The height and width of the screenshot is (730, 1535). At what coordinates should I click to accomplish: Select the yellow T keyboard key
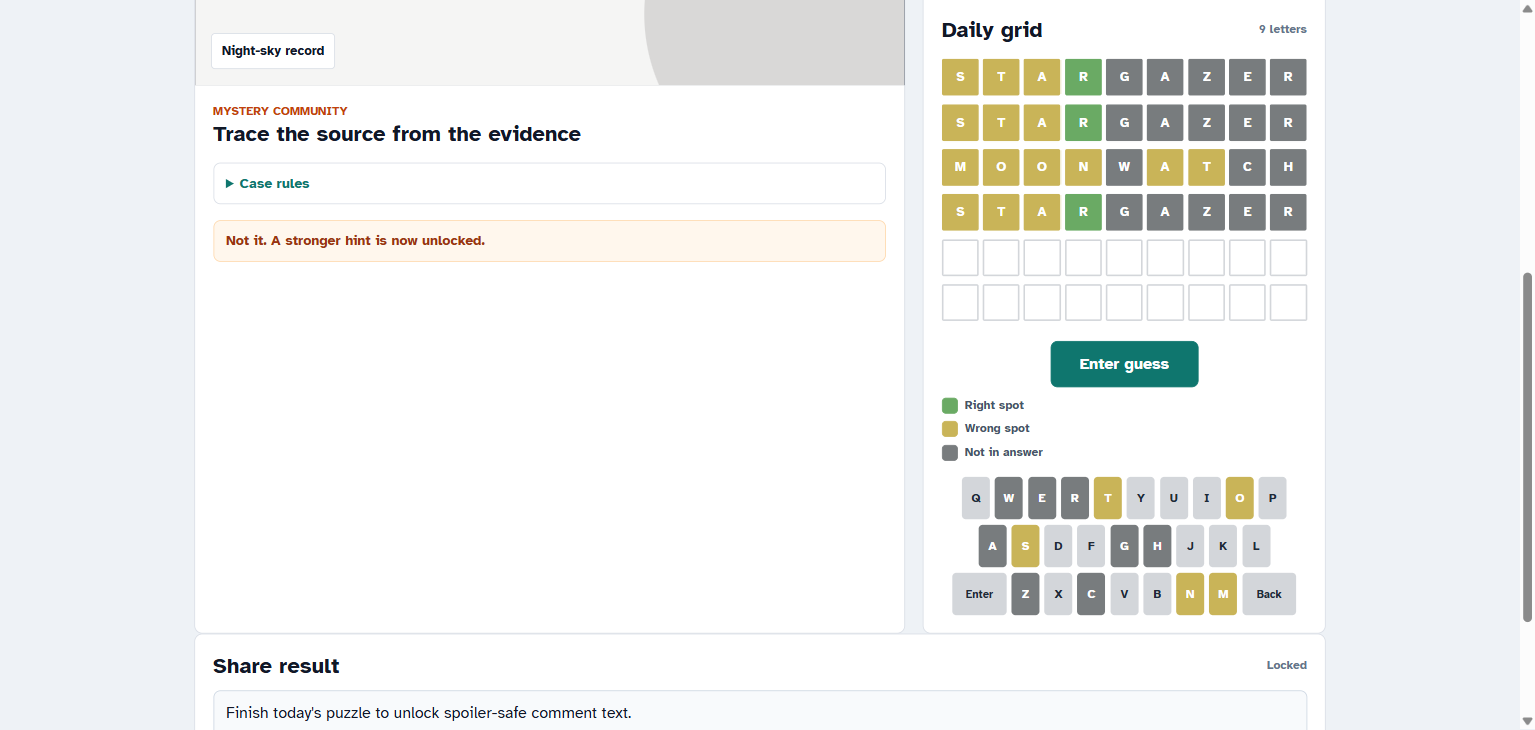click(x=1108, y=498)
